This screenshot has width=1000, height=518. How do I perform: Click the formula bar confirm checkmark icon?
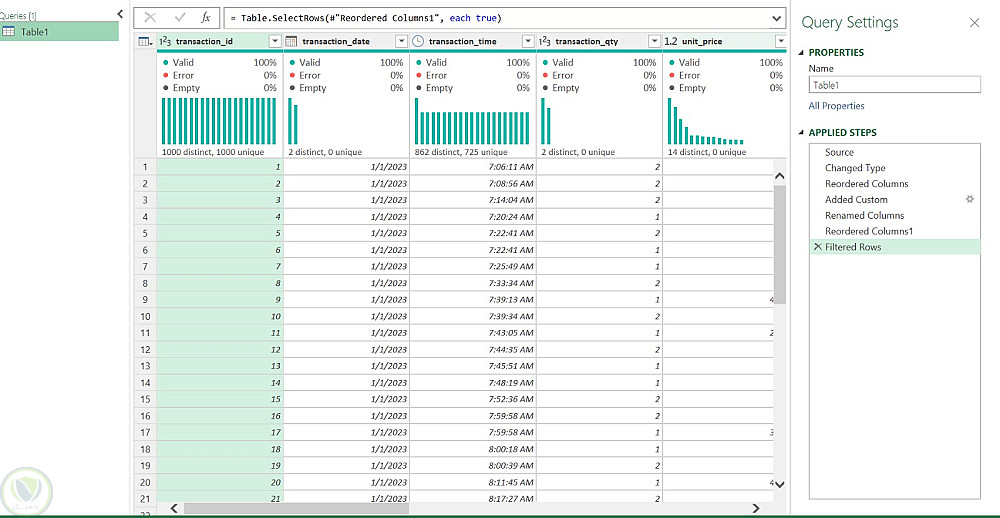pos(180,18)
